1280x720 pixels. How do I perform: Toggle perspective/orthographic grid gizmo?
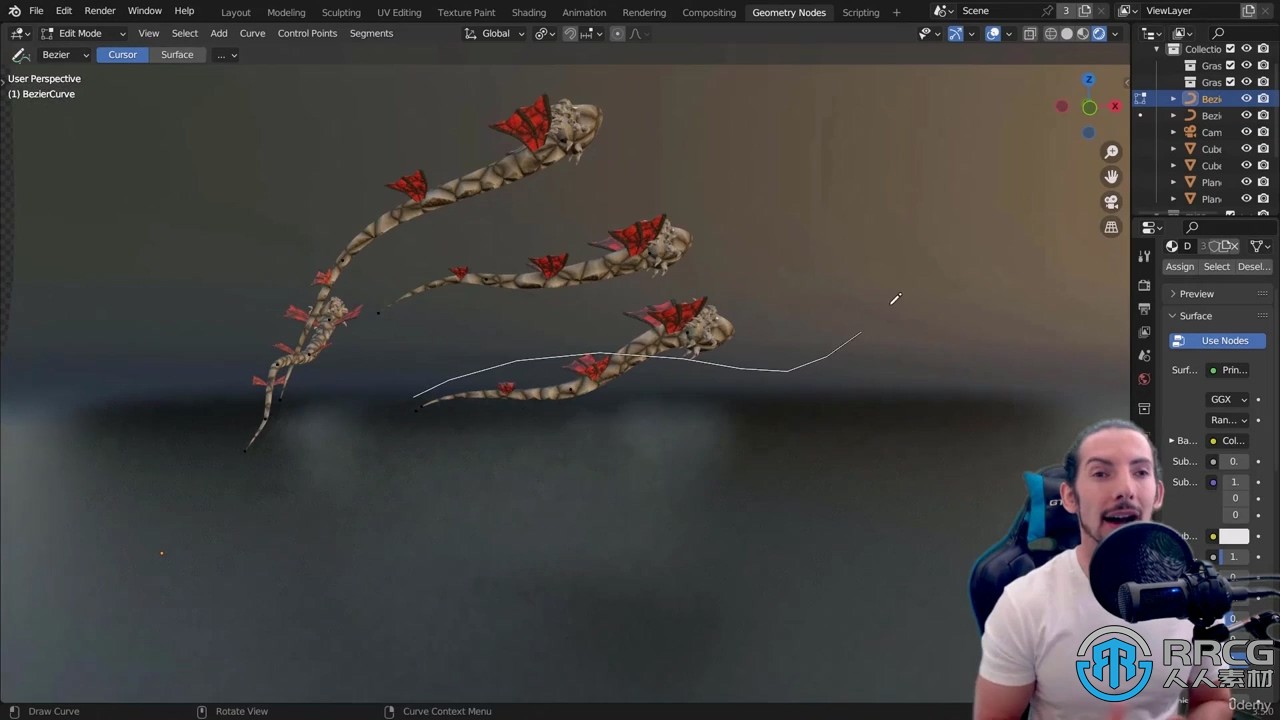[x=1111, y=227]
